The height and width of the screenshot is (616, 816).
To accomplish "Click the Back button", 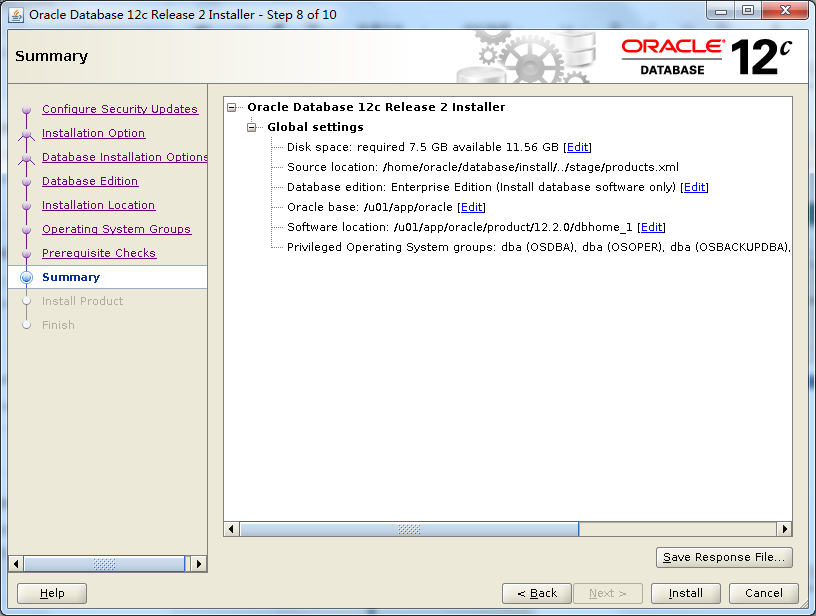I will click(x=537, y=593).
